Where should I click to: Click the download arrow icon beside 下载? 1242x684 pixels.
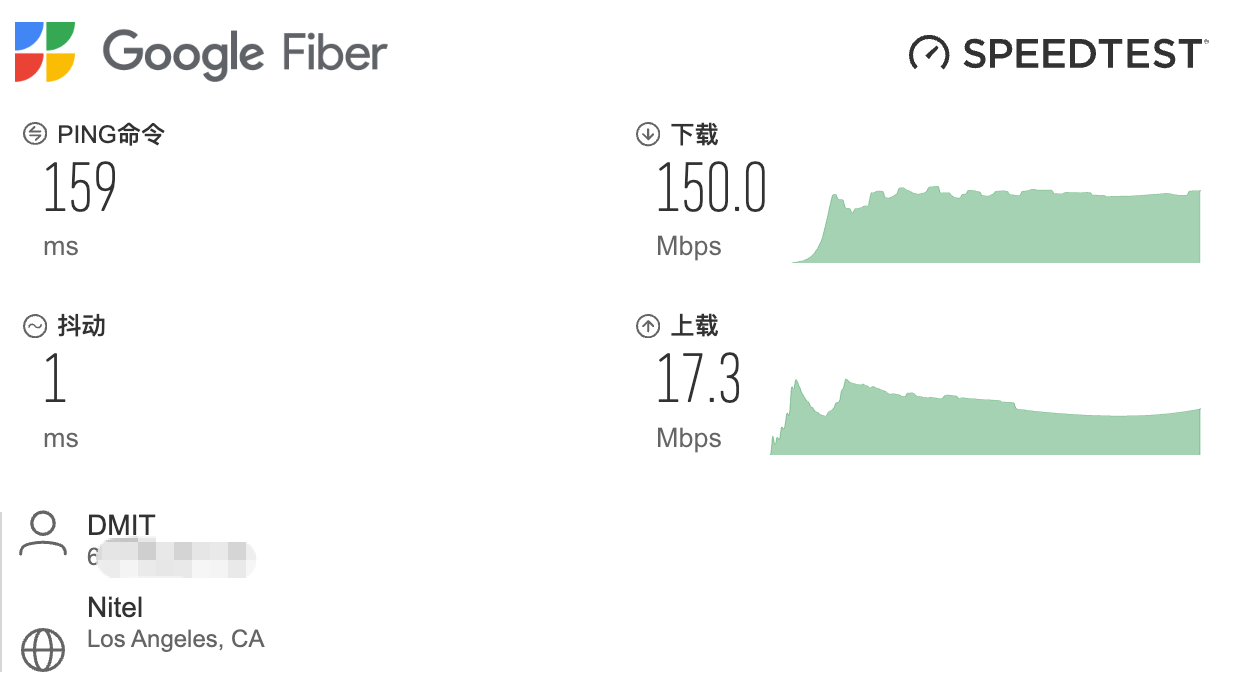click(648, 134)
